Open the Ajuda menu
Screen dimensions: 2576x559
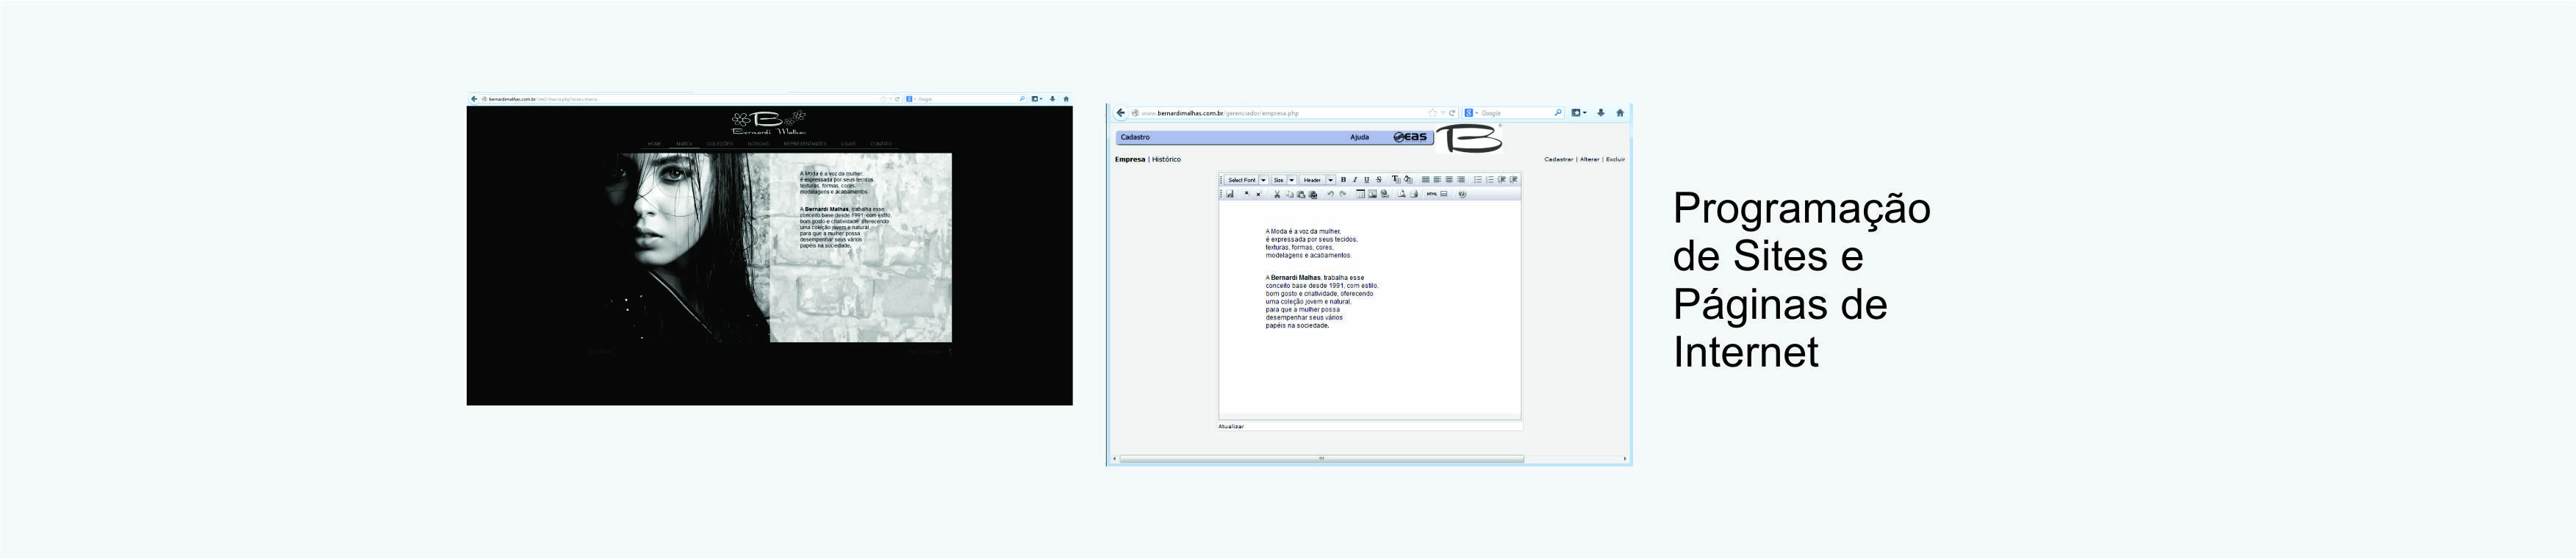pos(1359,137)
